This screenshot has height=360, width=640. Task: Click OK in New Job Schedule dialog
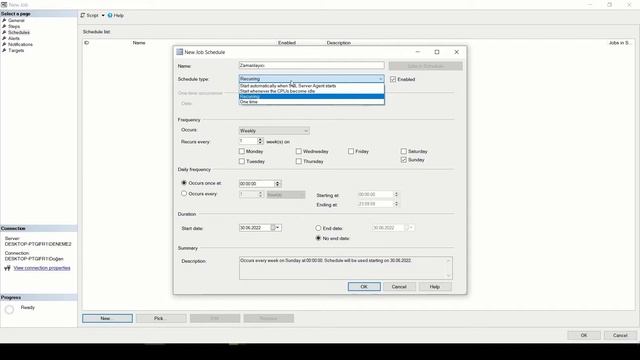click(x=364, y=287)
